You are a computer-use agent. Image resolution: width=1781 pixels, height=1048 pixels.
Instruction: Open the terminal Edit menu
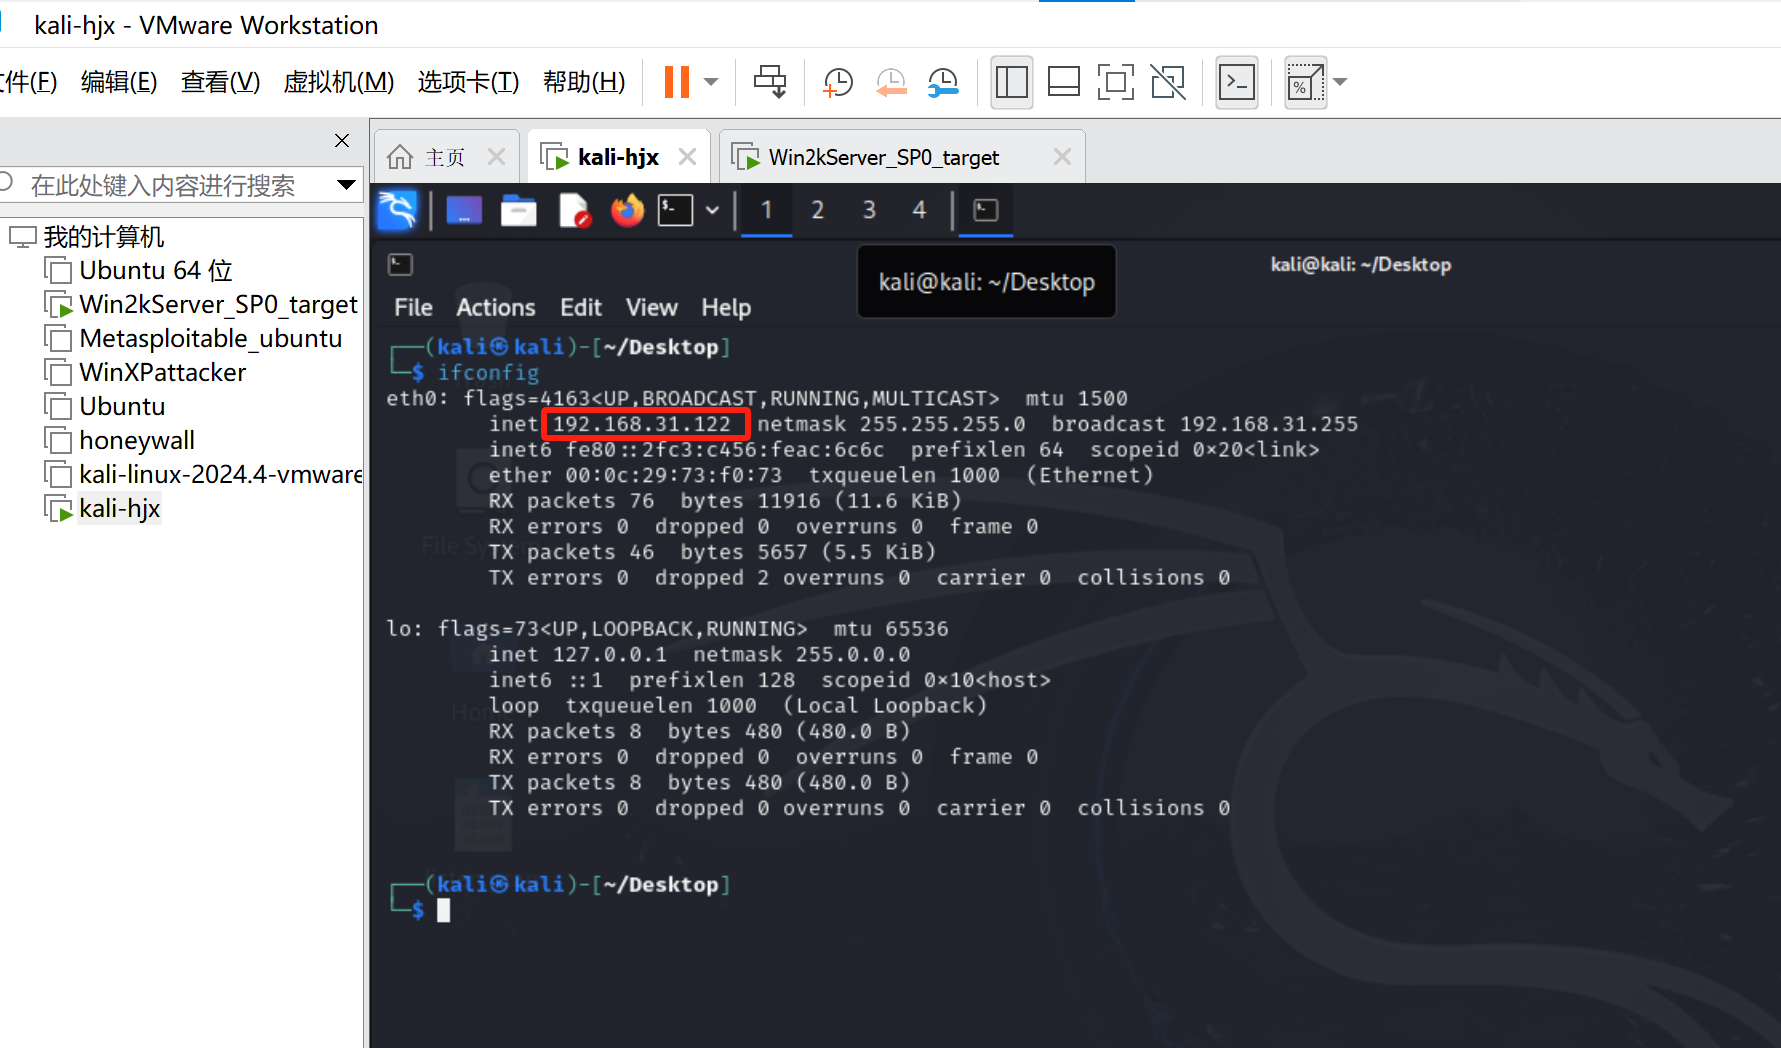(581, 308)
